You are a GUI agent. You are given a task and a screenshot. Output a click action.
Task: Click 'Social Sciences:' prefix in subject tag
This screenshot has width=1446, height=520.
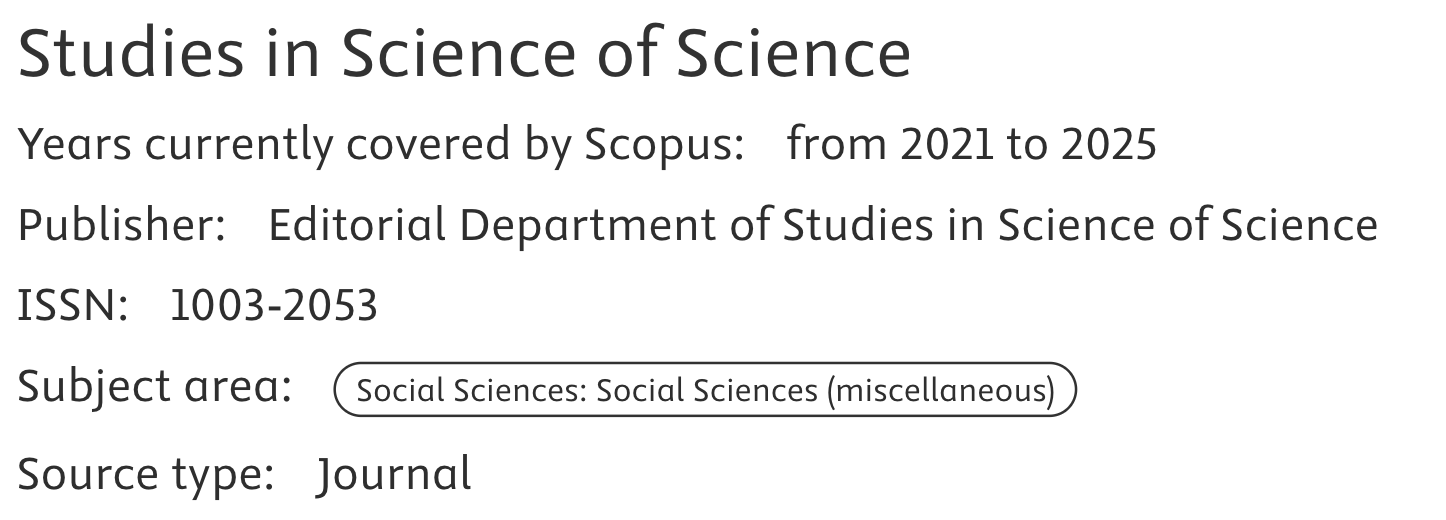click(x=471, y=390)
